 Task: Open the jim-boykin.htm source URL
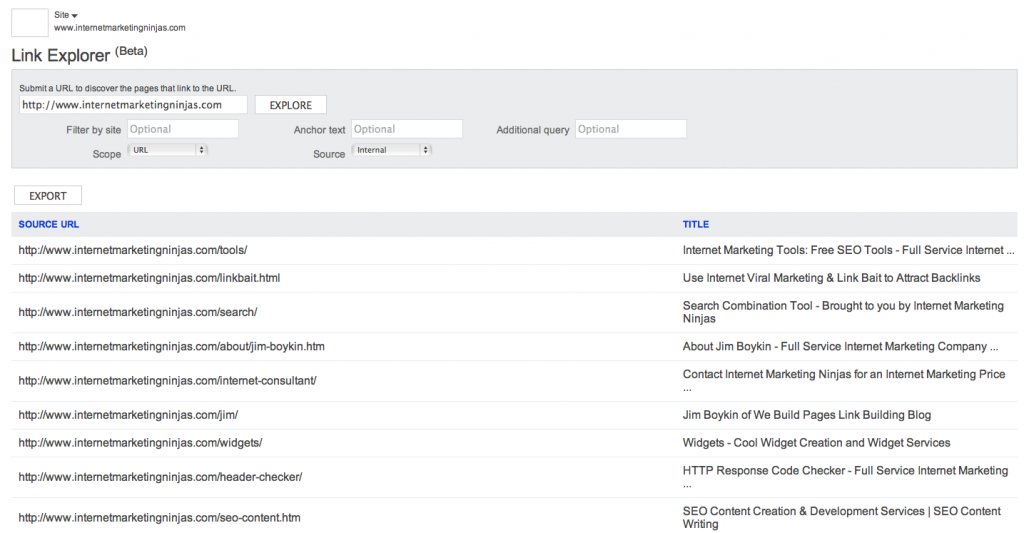point(171,346)
